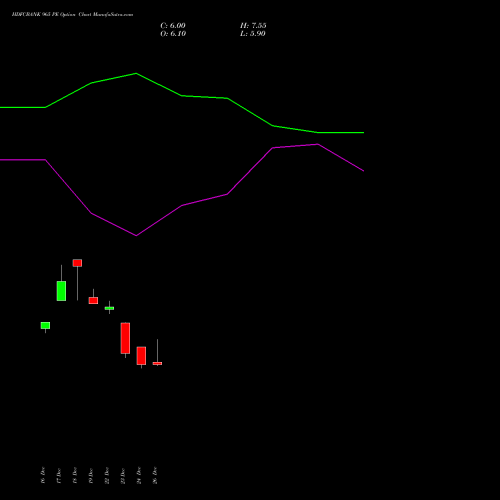
Task: Select the 17 Dec date label
Action: click(x=59, y=475)
